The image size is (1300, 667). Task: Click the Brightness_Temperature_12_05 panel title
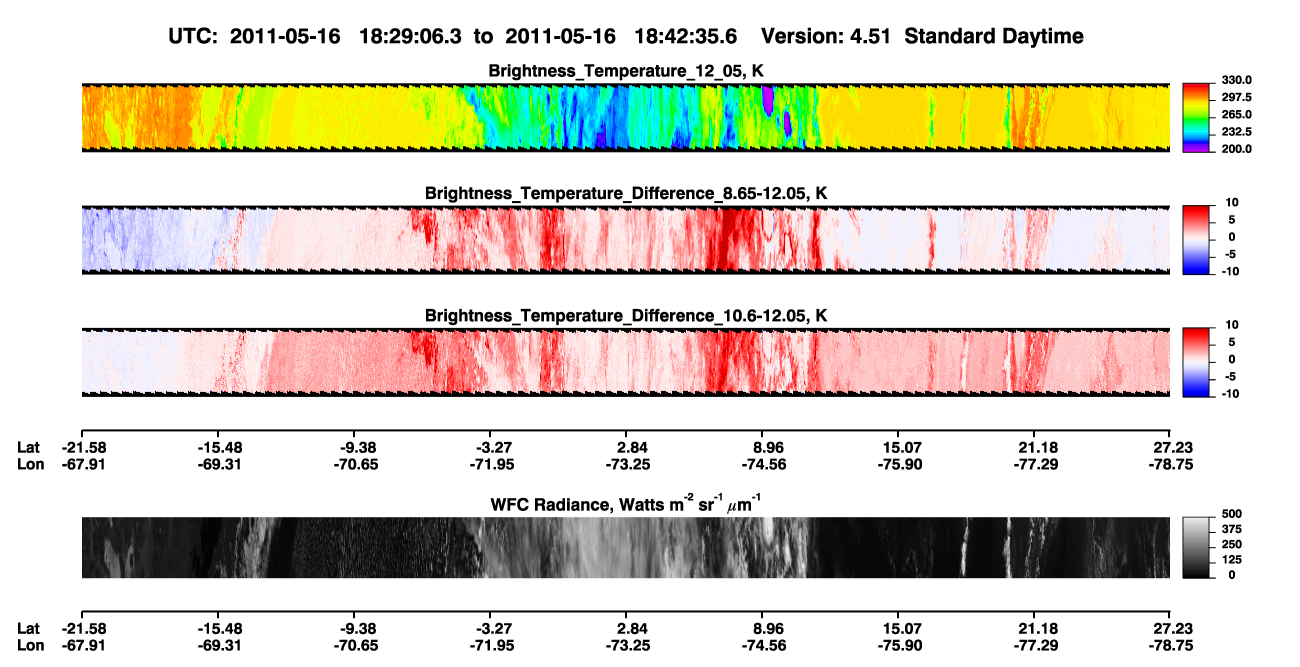[x=626, y=71]
